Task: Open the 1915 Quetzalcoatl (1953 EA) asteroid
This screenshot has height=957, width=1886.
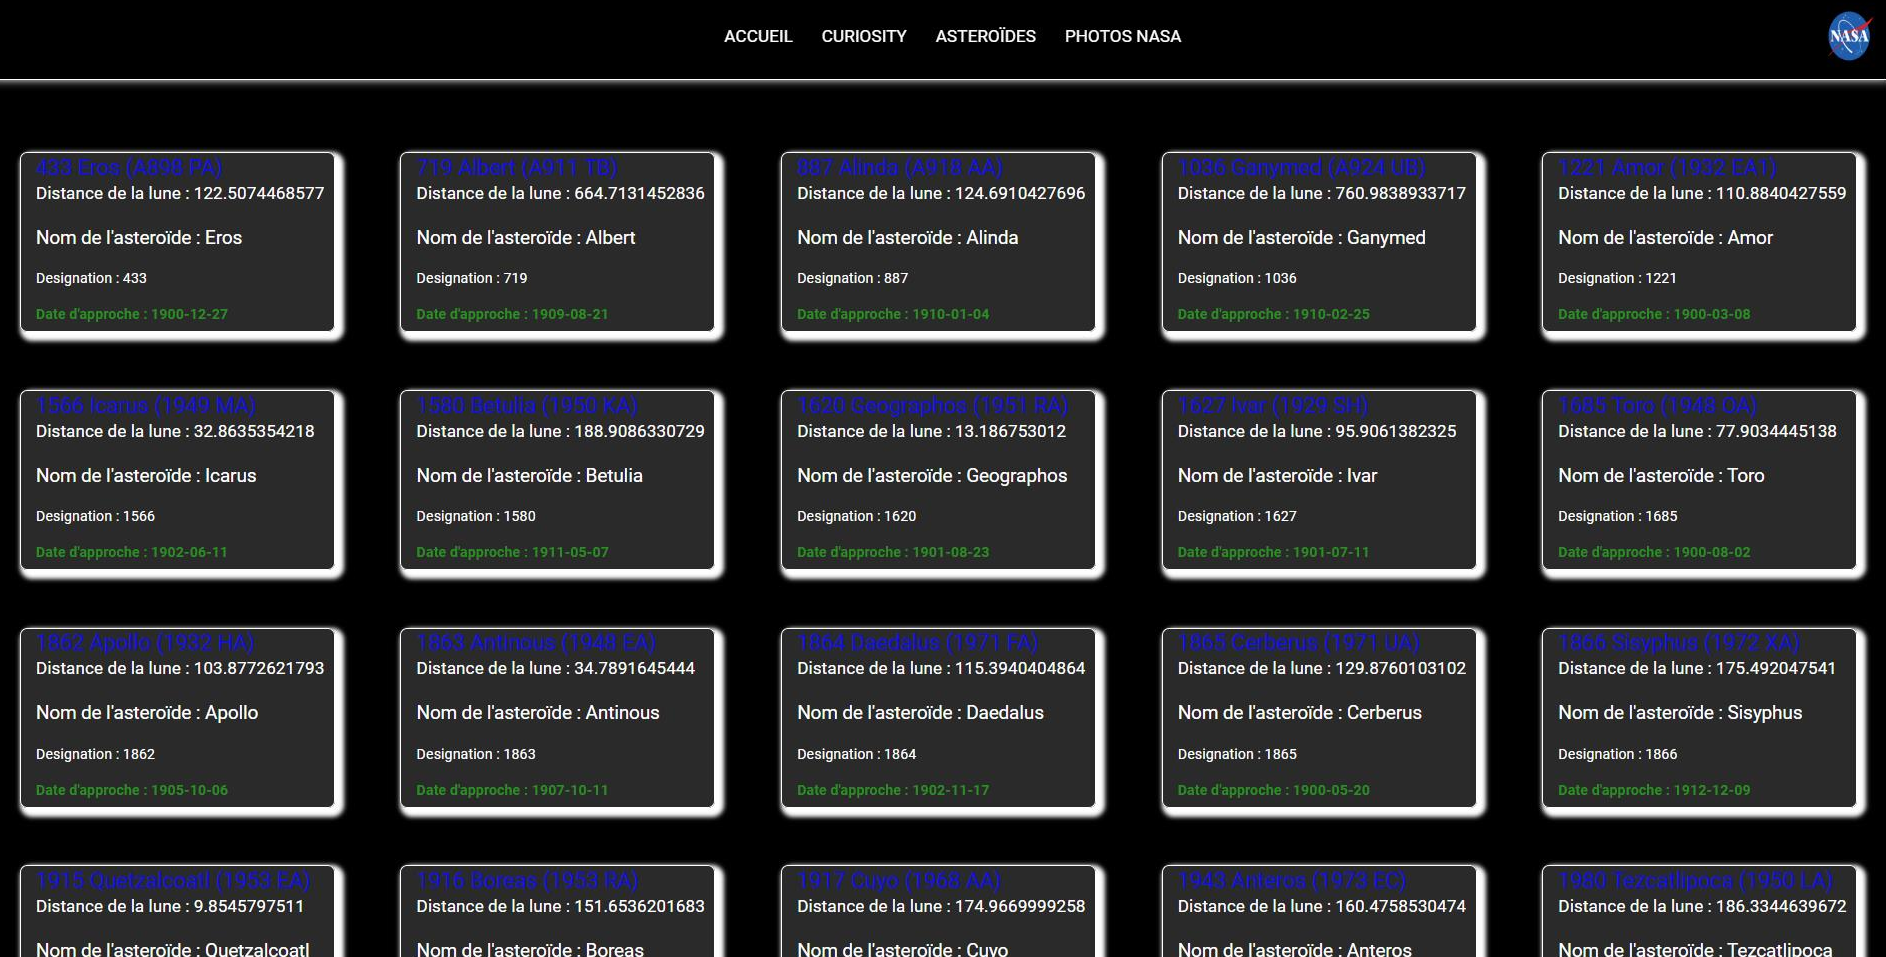Action: pos(173,881)
